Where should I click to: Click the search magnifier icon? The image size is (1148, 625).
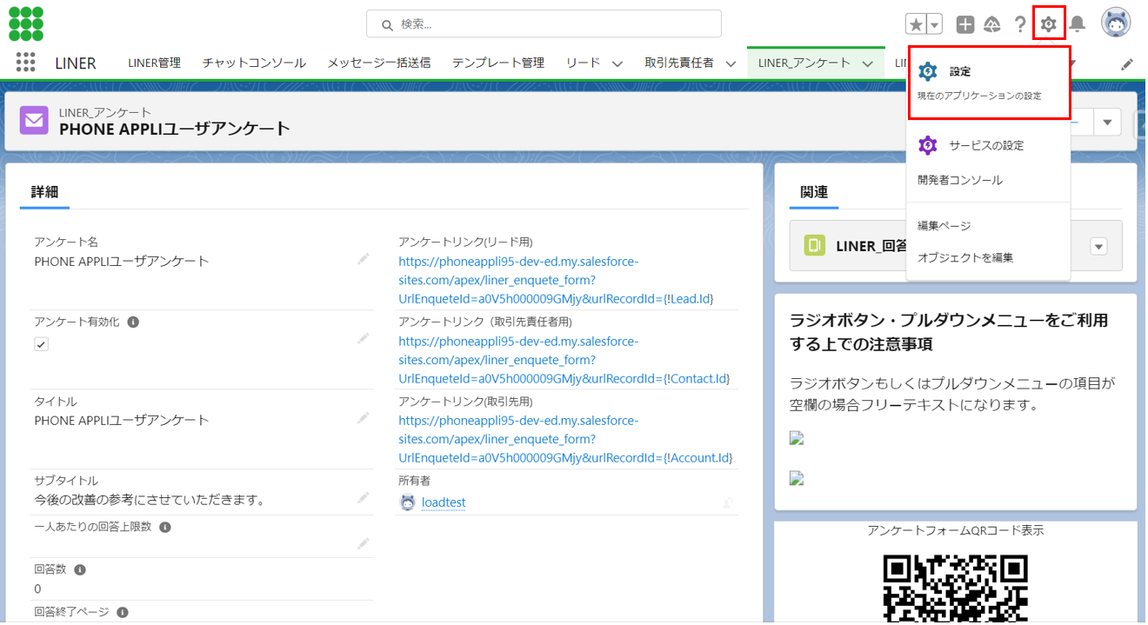tap(387, 25)
